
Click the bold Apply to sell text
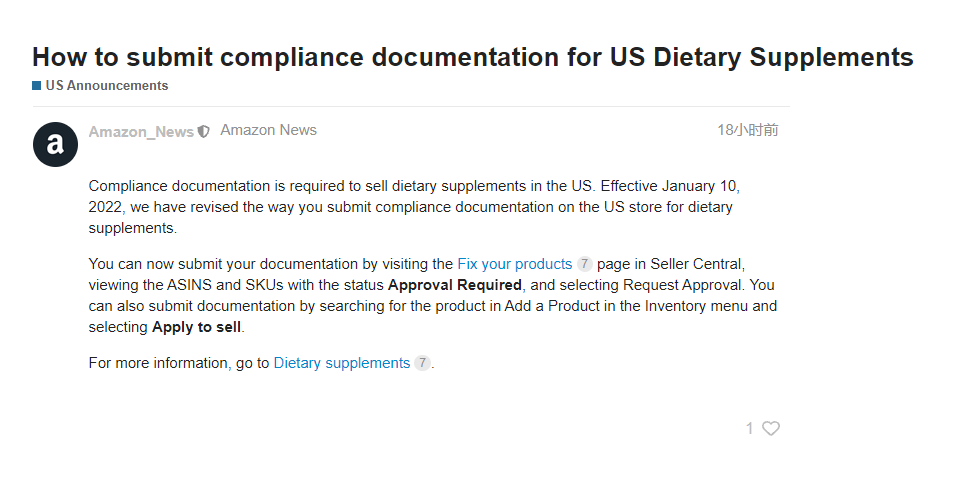click(x=196, y=327)
